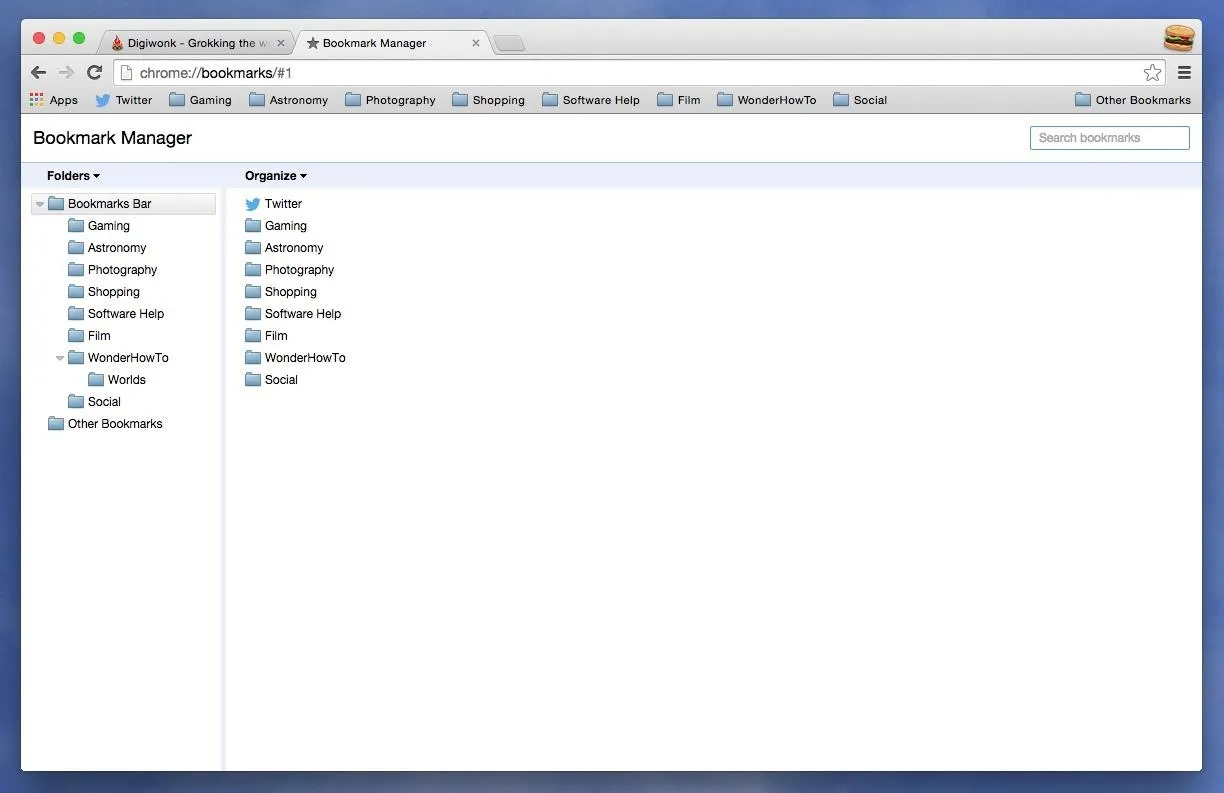Click the Search bookmarks field
Viewport: 1224px width, 793px height.
tap(1110, 138)
